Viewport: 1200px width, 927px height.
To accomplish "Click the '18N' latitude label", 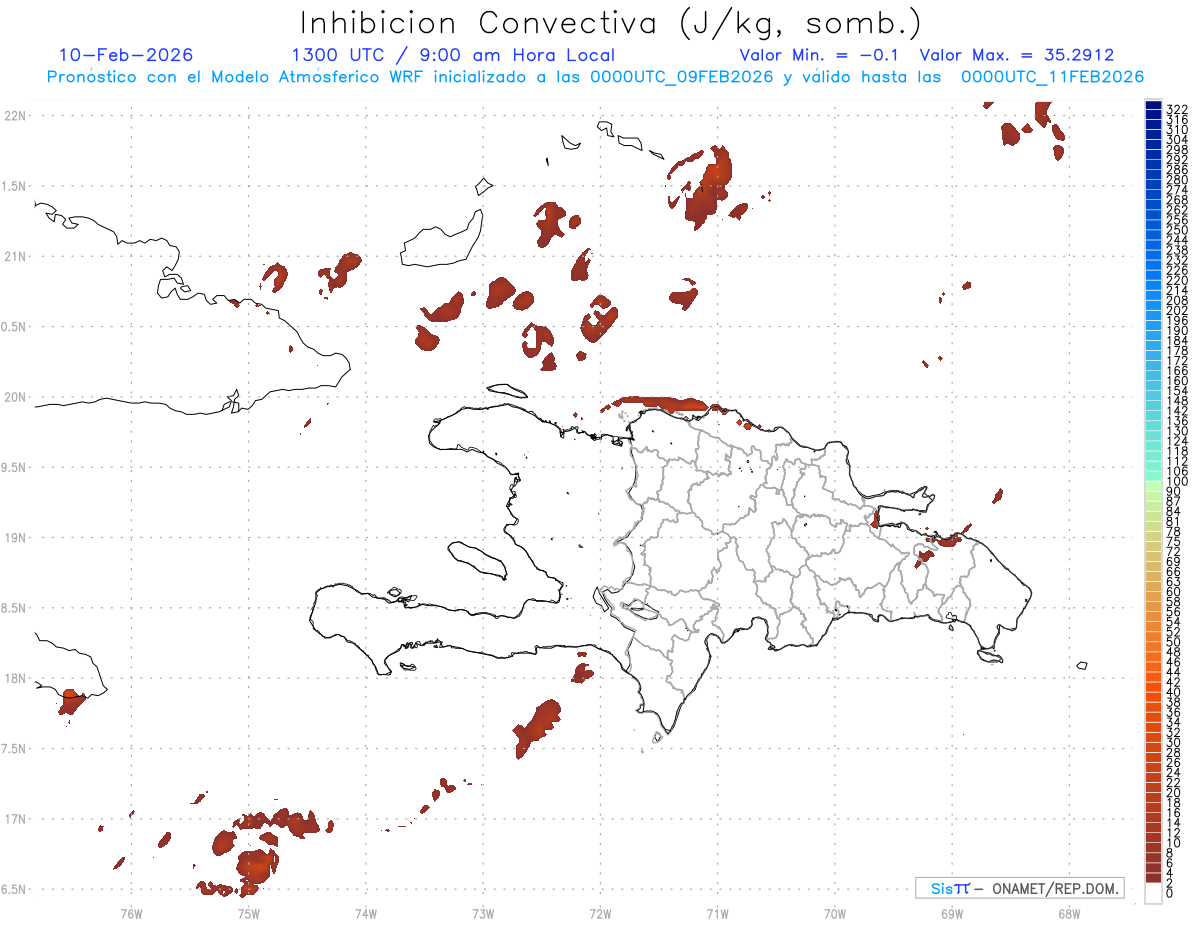I will click(x=15, y=678).
